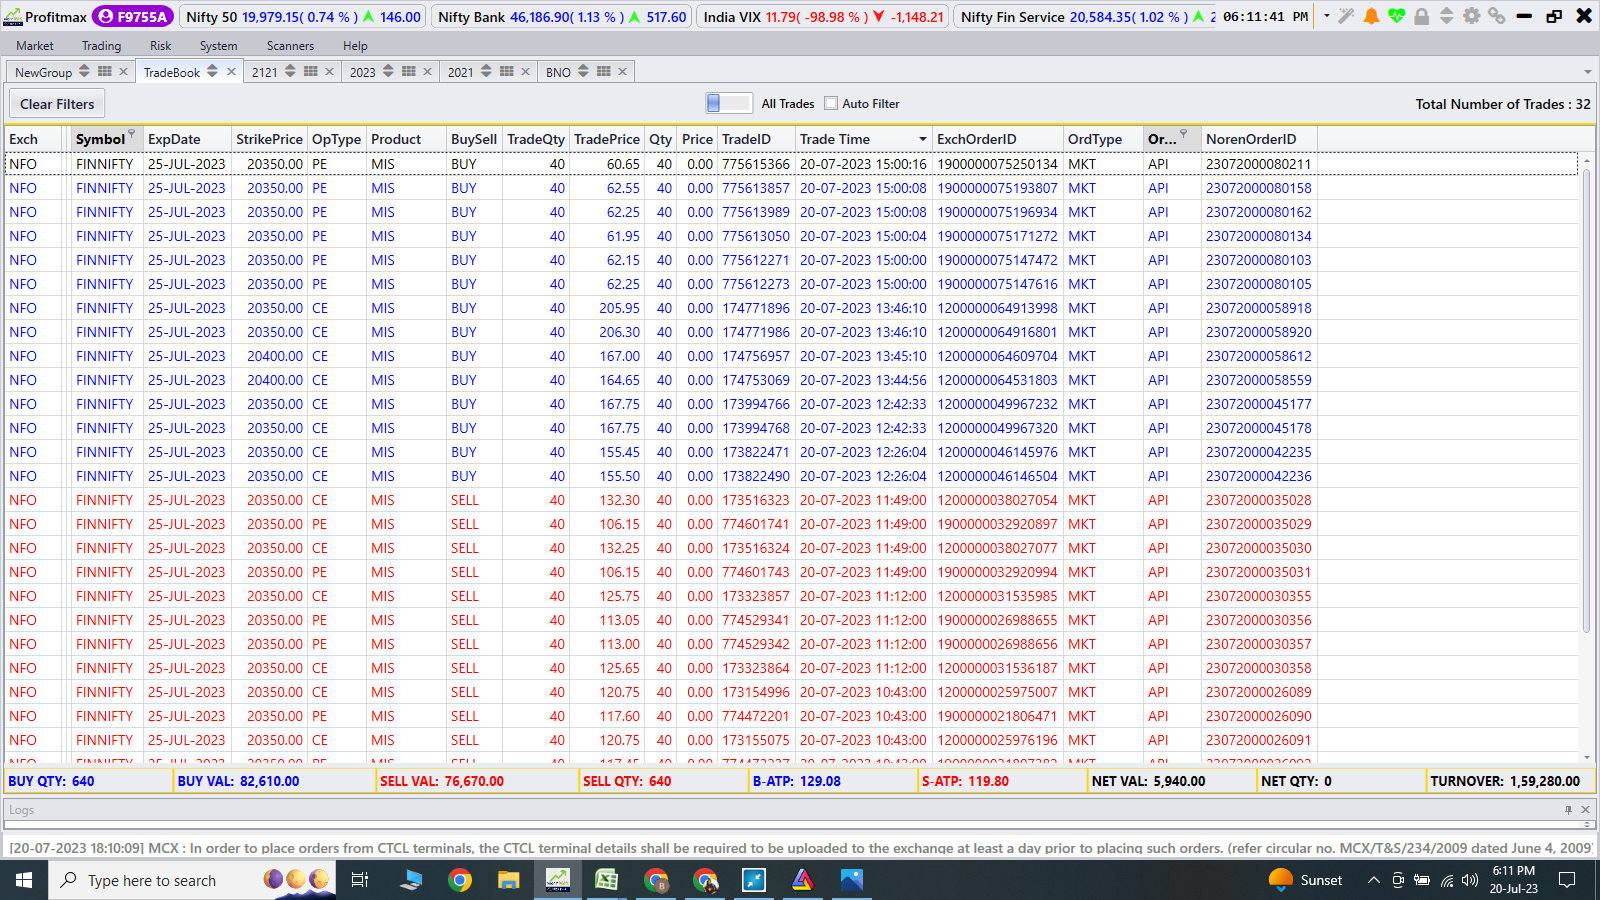
Task: Click the BuySell column header
Action: point(474,139)
